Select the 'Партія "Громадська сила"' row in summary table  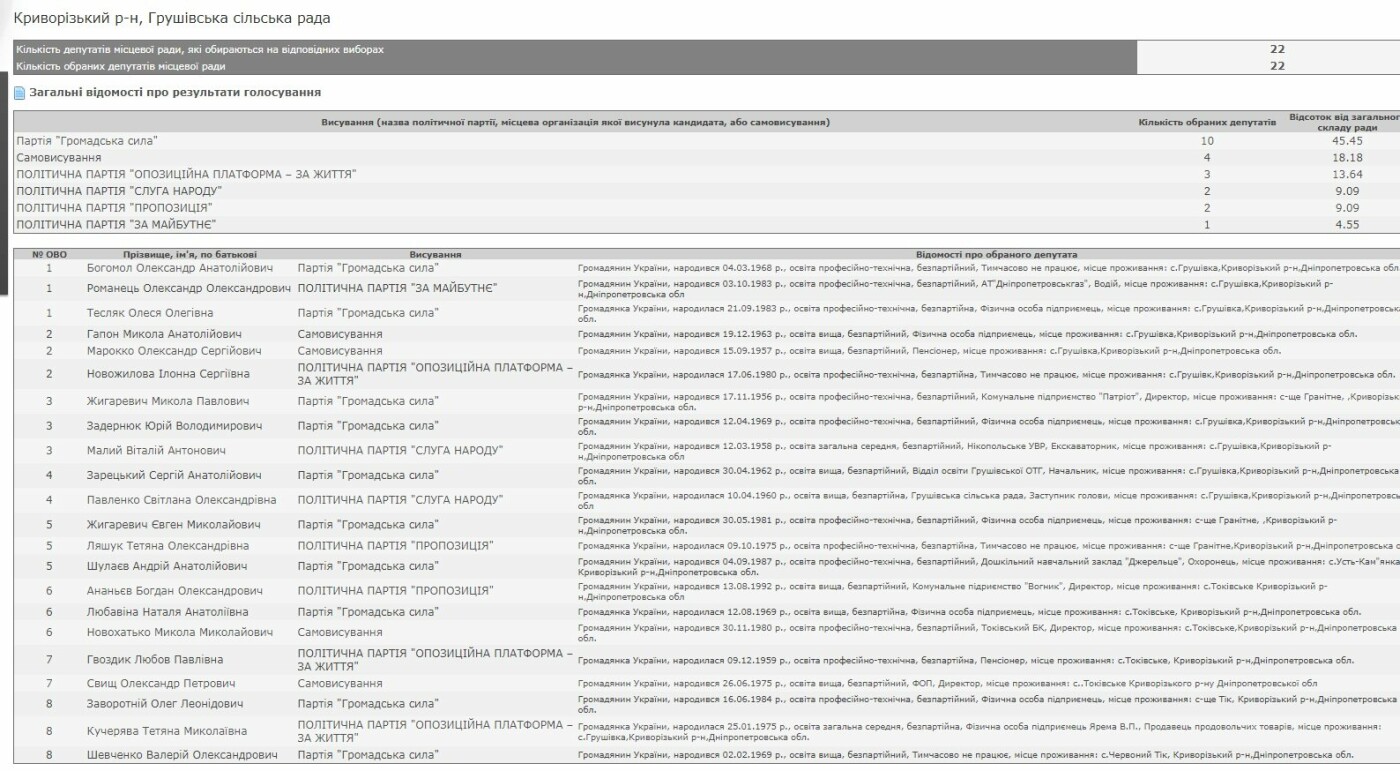click(88, 141)
